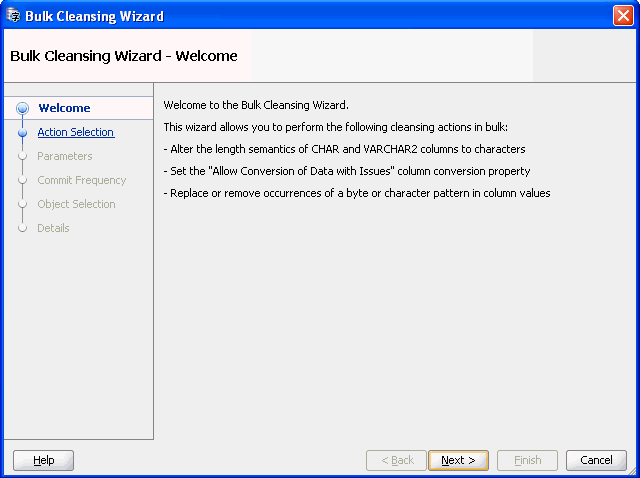Open the Action Selection step link
The image size is (640, 478).
76,132
